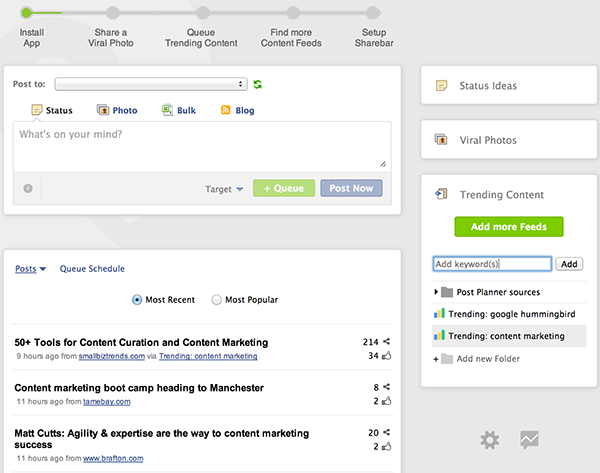Click the Trending Content panel icon
This screenshot has width=600, height=473.
point(441,194)
